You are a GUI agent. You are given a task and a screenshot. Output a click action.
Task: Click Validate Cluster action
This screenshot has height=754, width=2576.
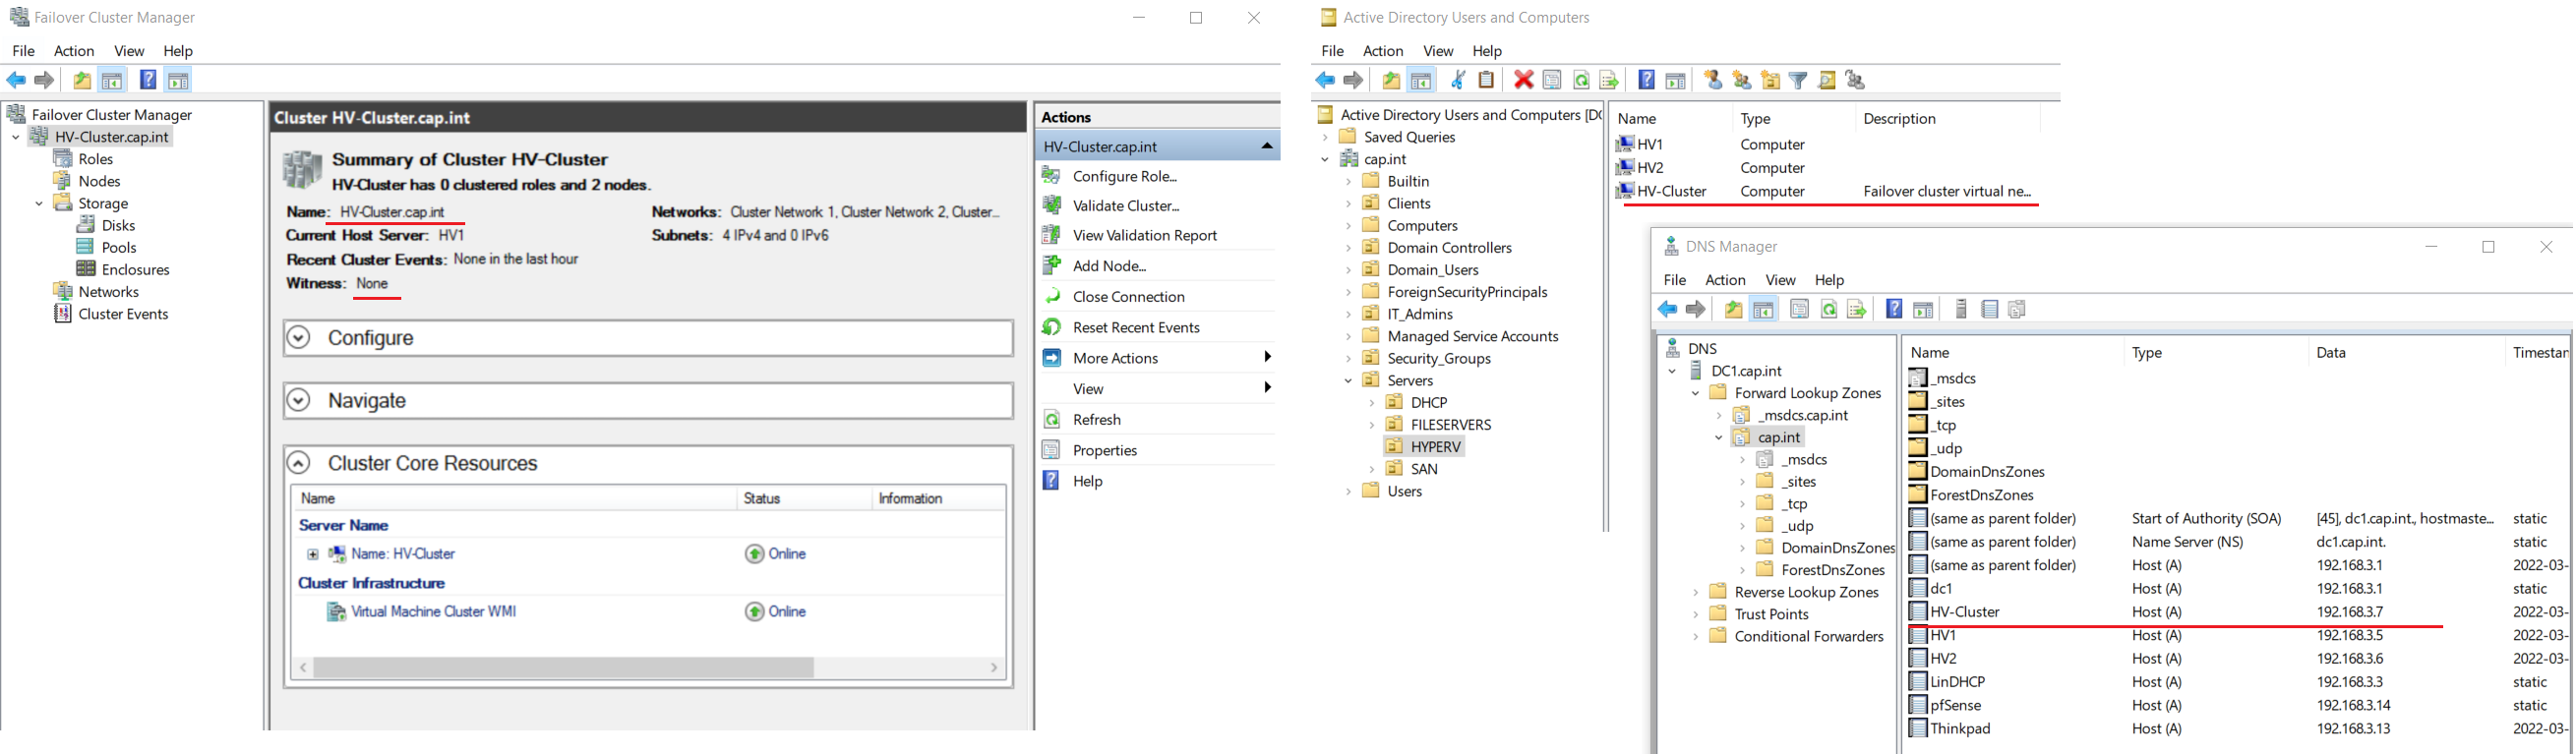[1126, 206]
